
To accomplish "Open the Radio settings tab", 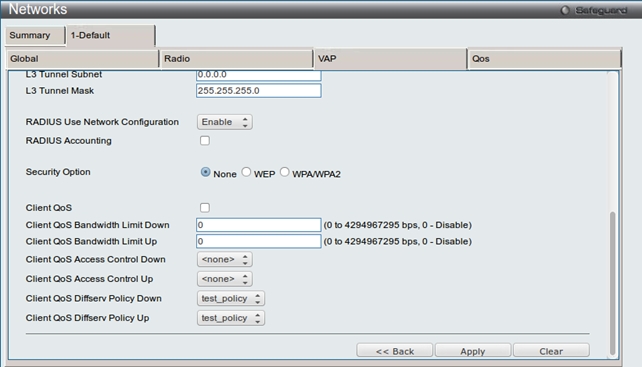I will pyautogui.click(x=237, y=59).
